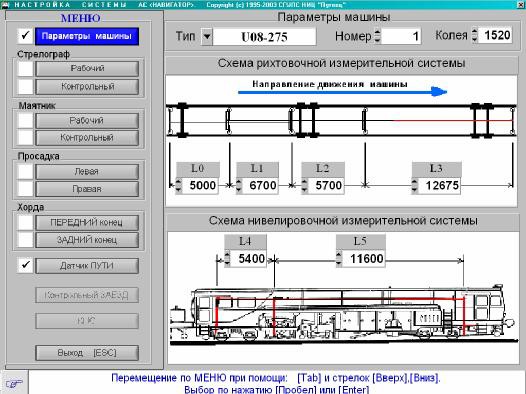The height and width of the screenshot is (394, 526).
Task: Click the L5 spinner arrows
Action: [x=339, y=259]
